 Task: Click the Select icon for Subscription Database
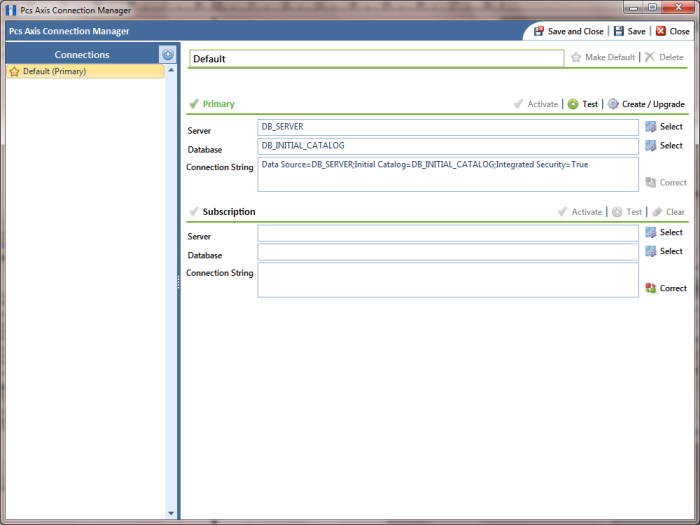[651, 251]
